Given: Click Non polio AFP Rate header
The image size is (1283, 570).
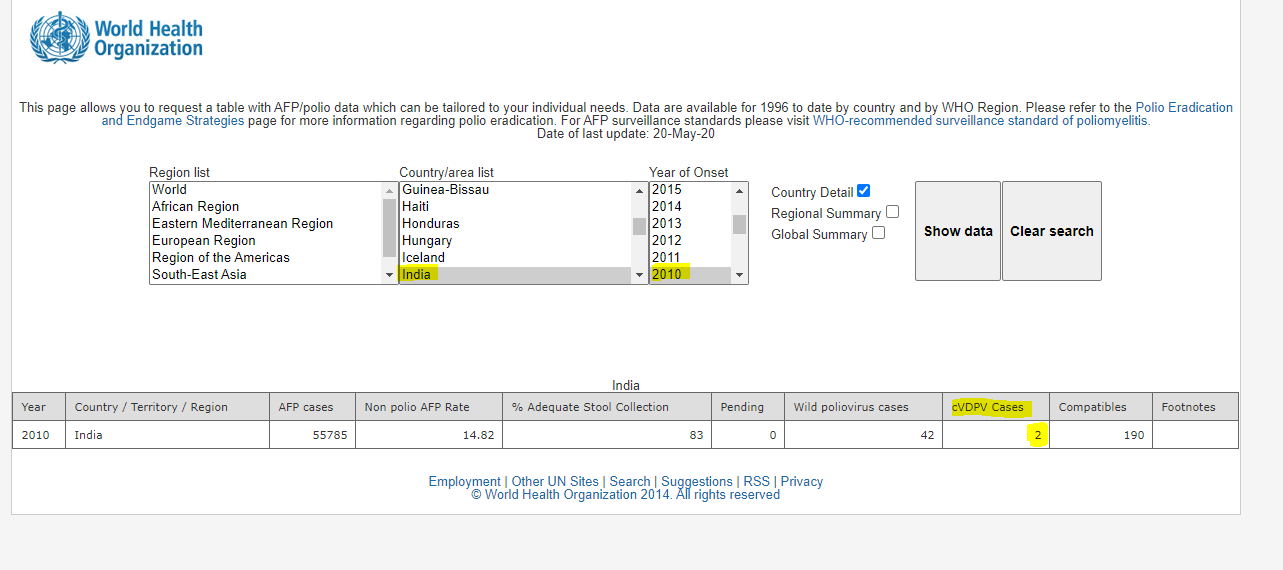Looking at the screenshot, I should (429, 407).
